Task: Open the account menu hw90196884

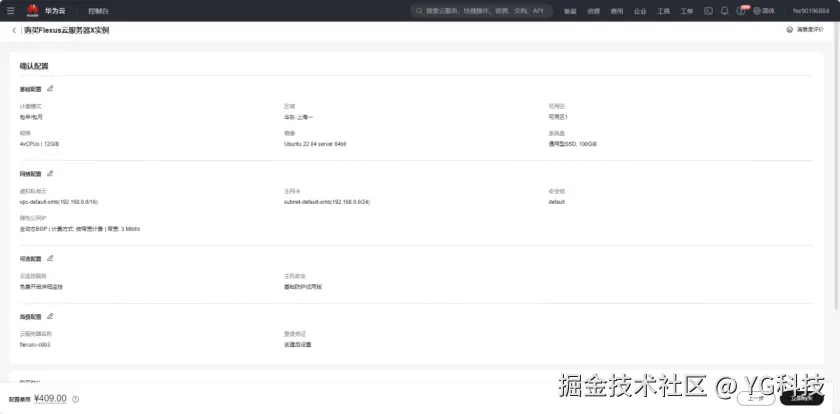Action: pyautogui.click(x=811, y=11)
